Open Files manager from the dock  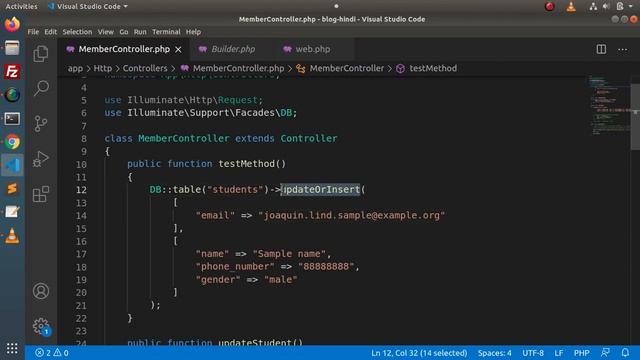coord(12,48)
